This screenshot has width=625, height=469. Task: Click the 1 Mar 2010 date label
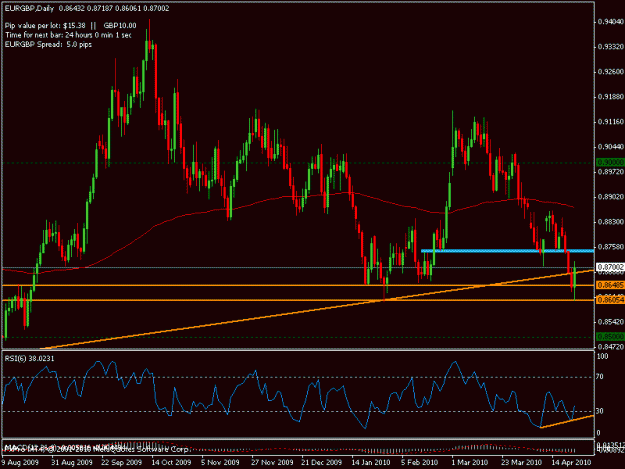tap(470, 463)
